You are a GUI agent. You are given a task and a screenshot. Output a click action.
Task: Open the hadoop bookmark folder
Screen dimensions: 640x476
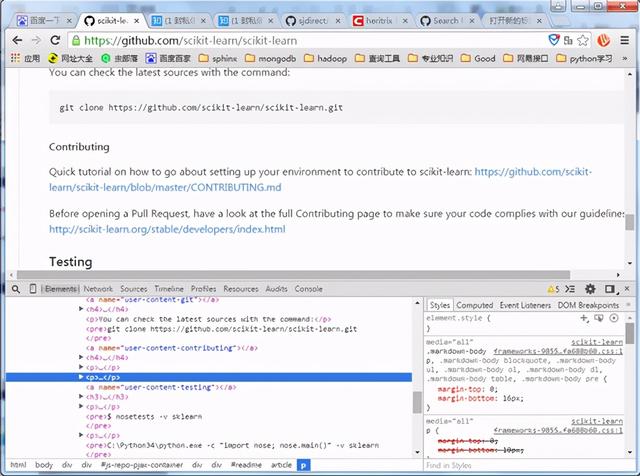(x=325, y=58)
